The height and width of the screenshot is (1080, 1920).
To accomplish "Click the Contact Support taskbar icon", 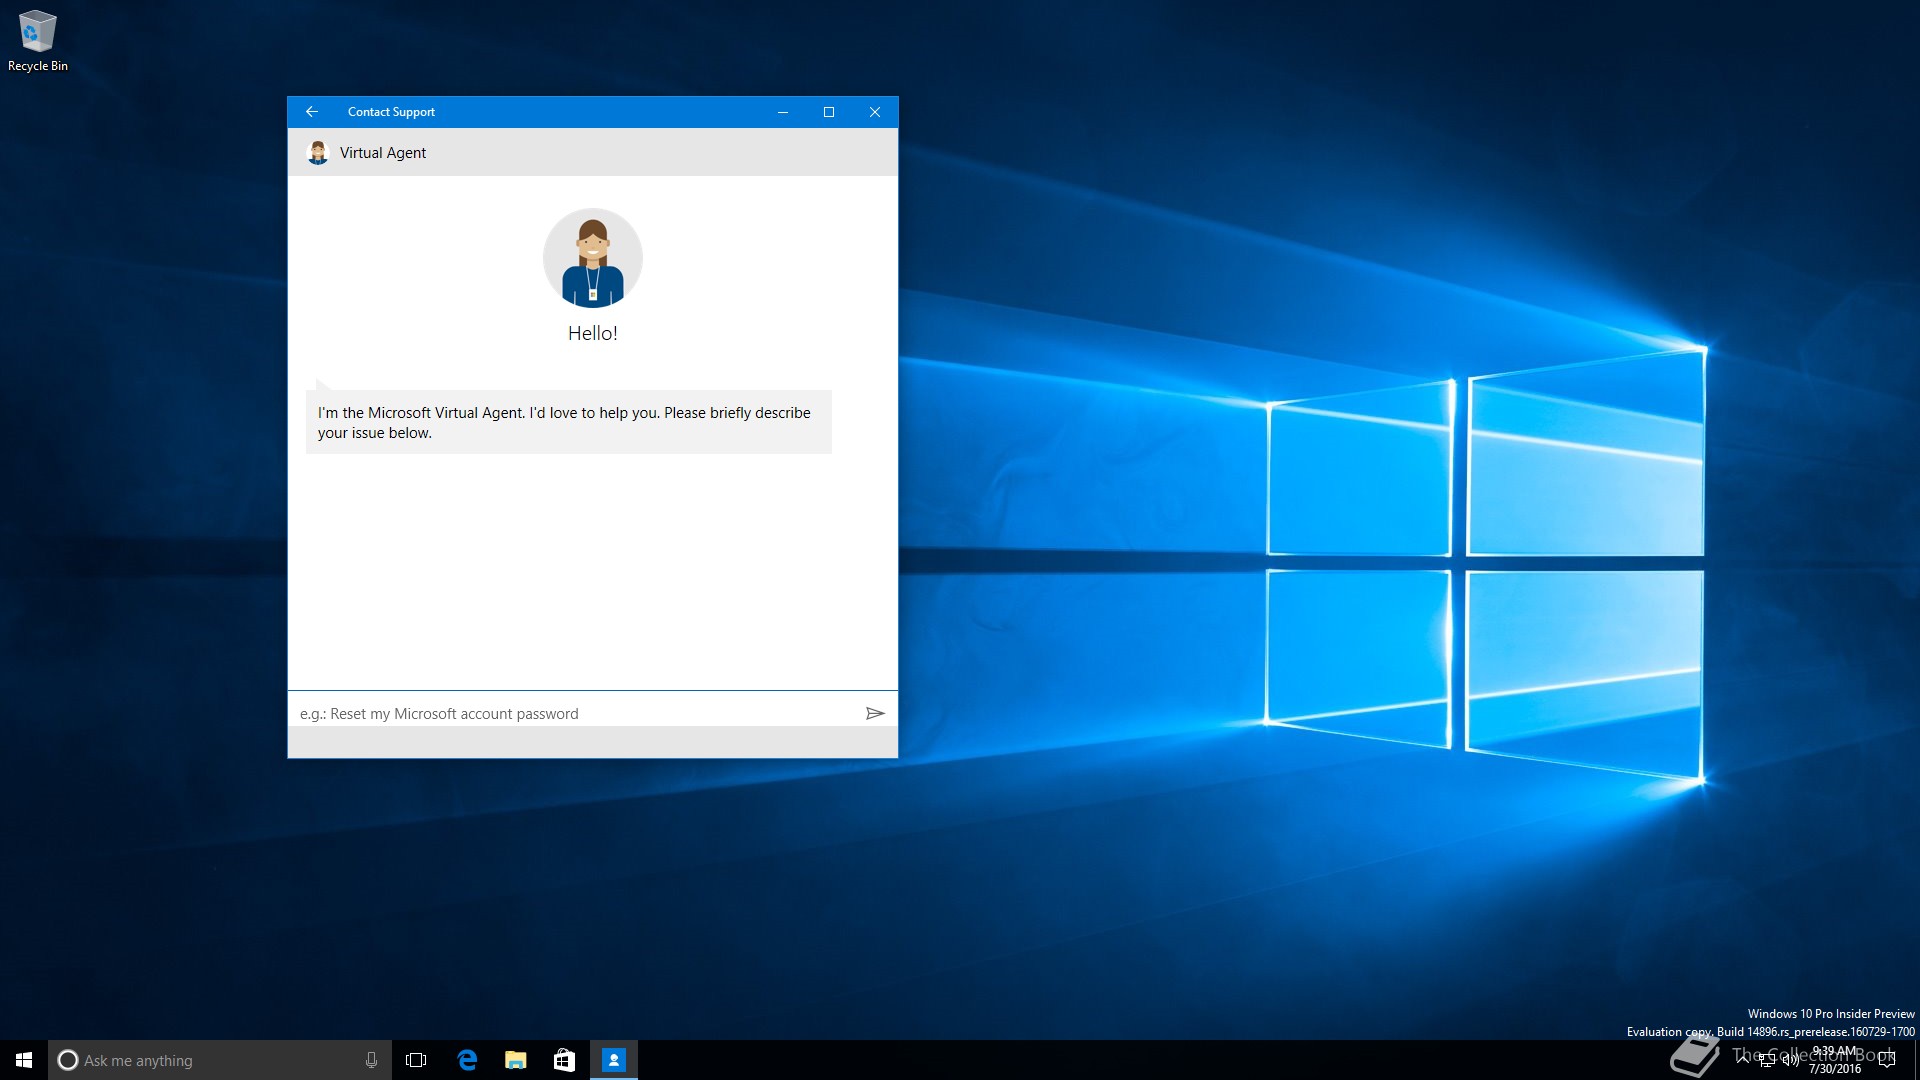I will [x=614, y=1060].
